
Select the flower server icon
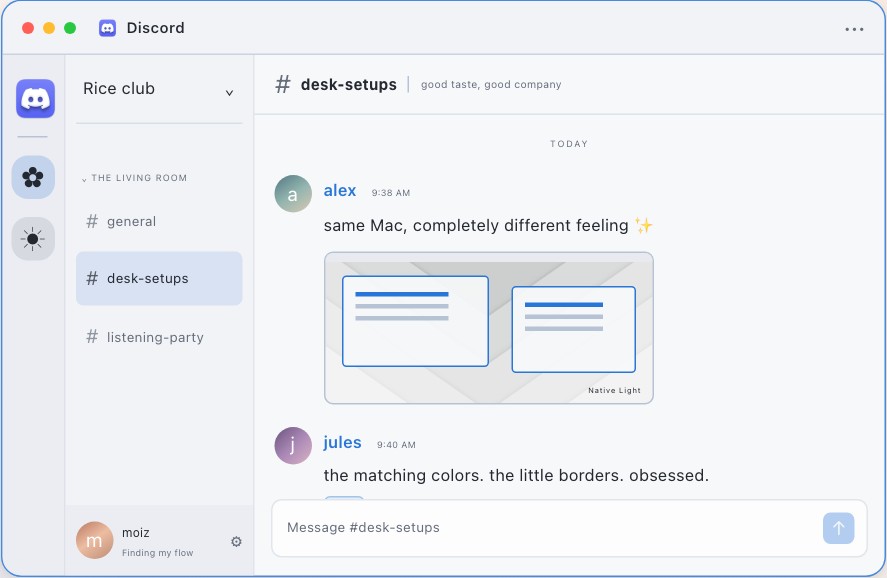click(33, 177)
